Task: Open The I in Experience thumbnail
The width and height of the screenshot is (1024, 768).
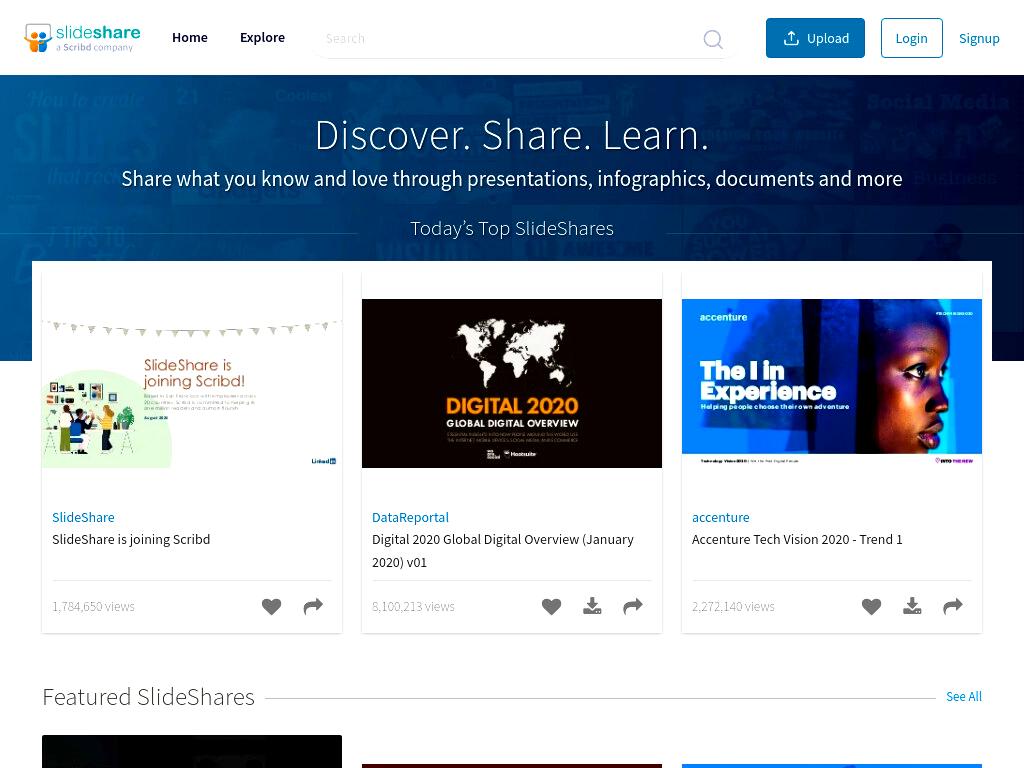Action: [x=832, y=383]
